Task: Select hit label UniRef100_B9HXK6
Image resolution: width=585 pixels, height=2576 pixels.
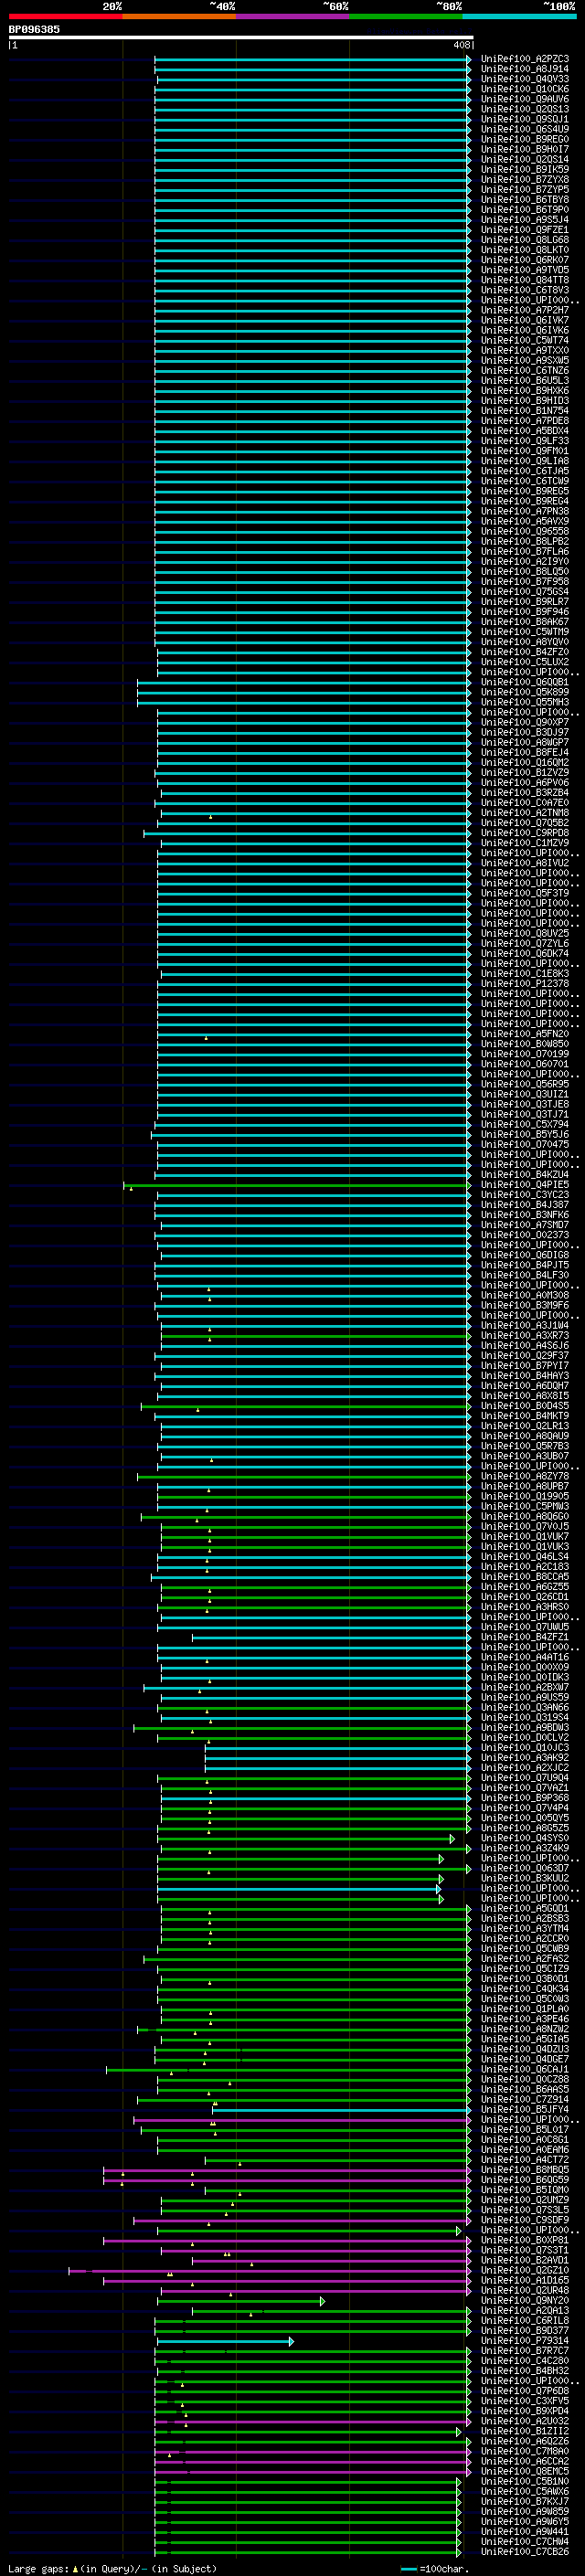Action: point(524,390)
